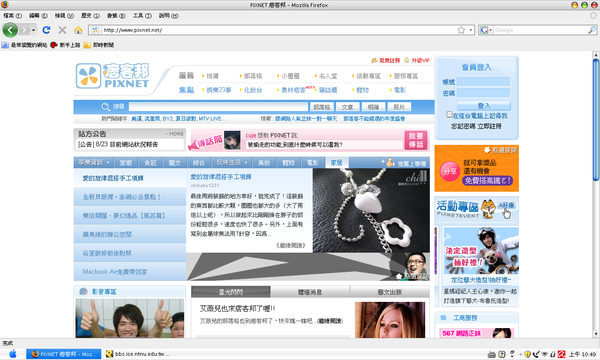This screenshot has height=360, width=600.
Task: Open the back/forward history dropdown
Action: [34, 30]
